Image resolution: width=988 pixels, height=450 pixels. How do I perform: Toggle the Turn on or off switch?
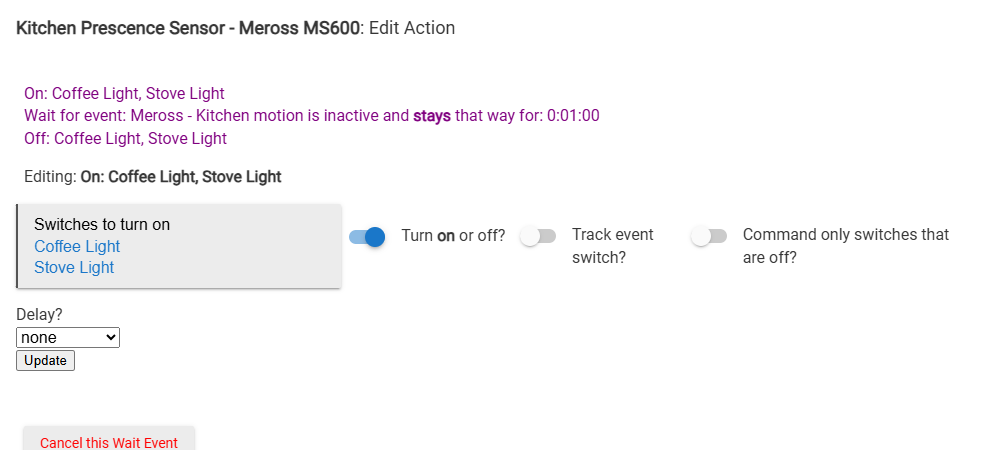(x=367, y=237)
